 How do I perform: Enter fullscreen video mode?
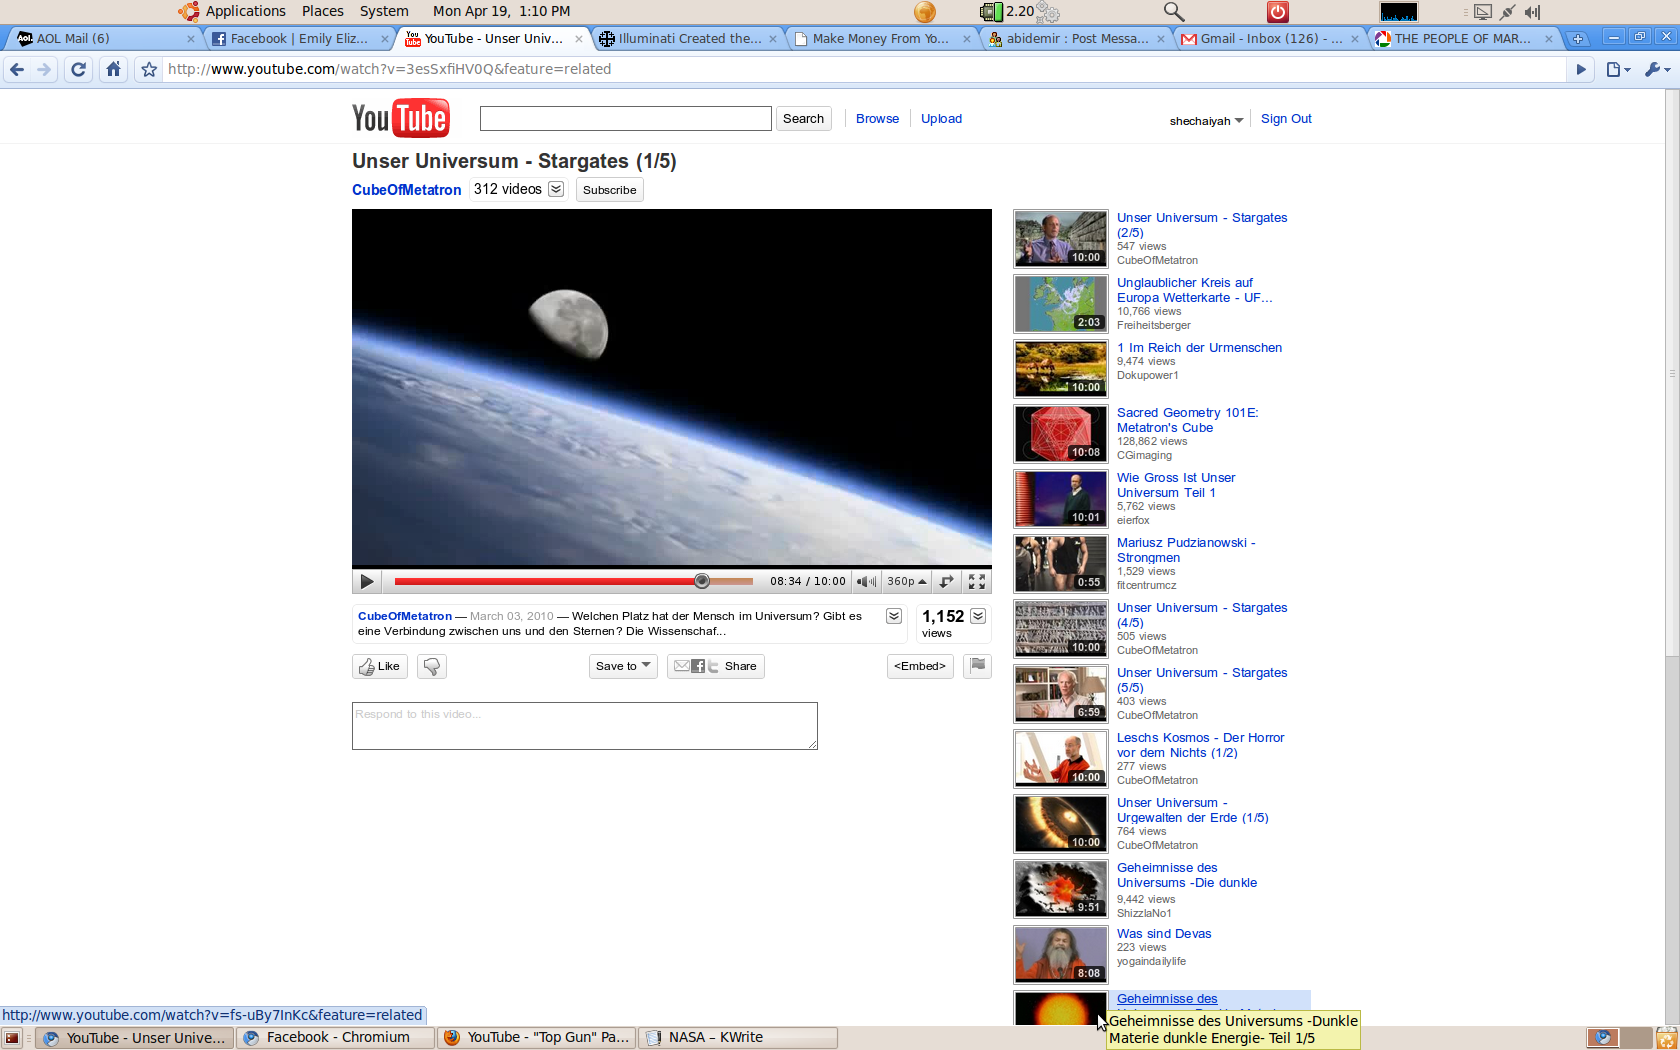point(977,581)
